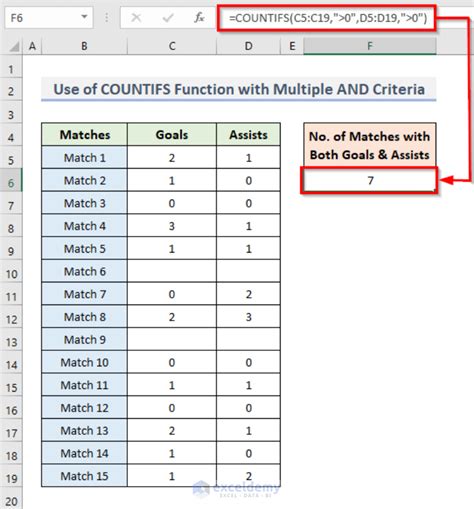Image resolution: width=474 pixels, height=509 pixels.
Task: Click 'No. of Matches with Both Goals & Assists' cell
Action: 370,145
